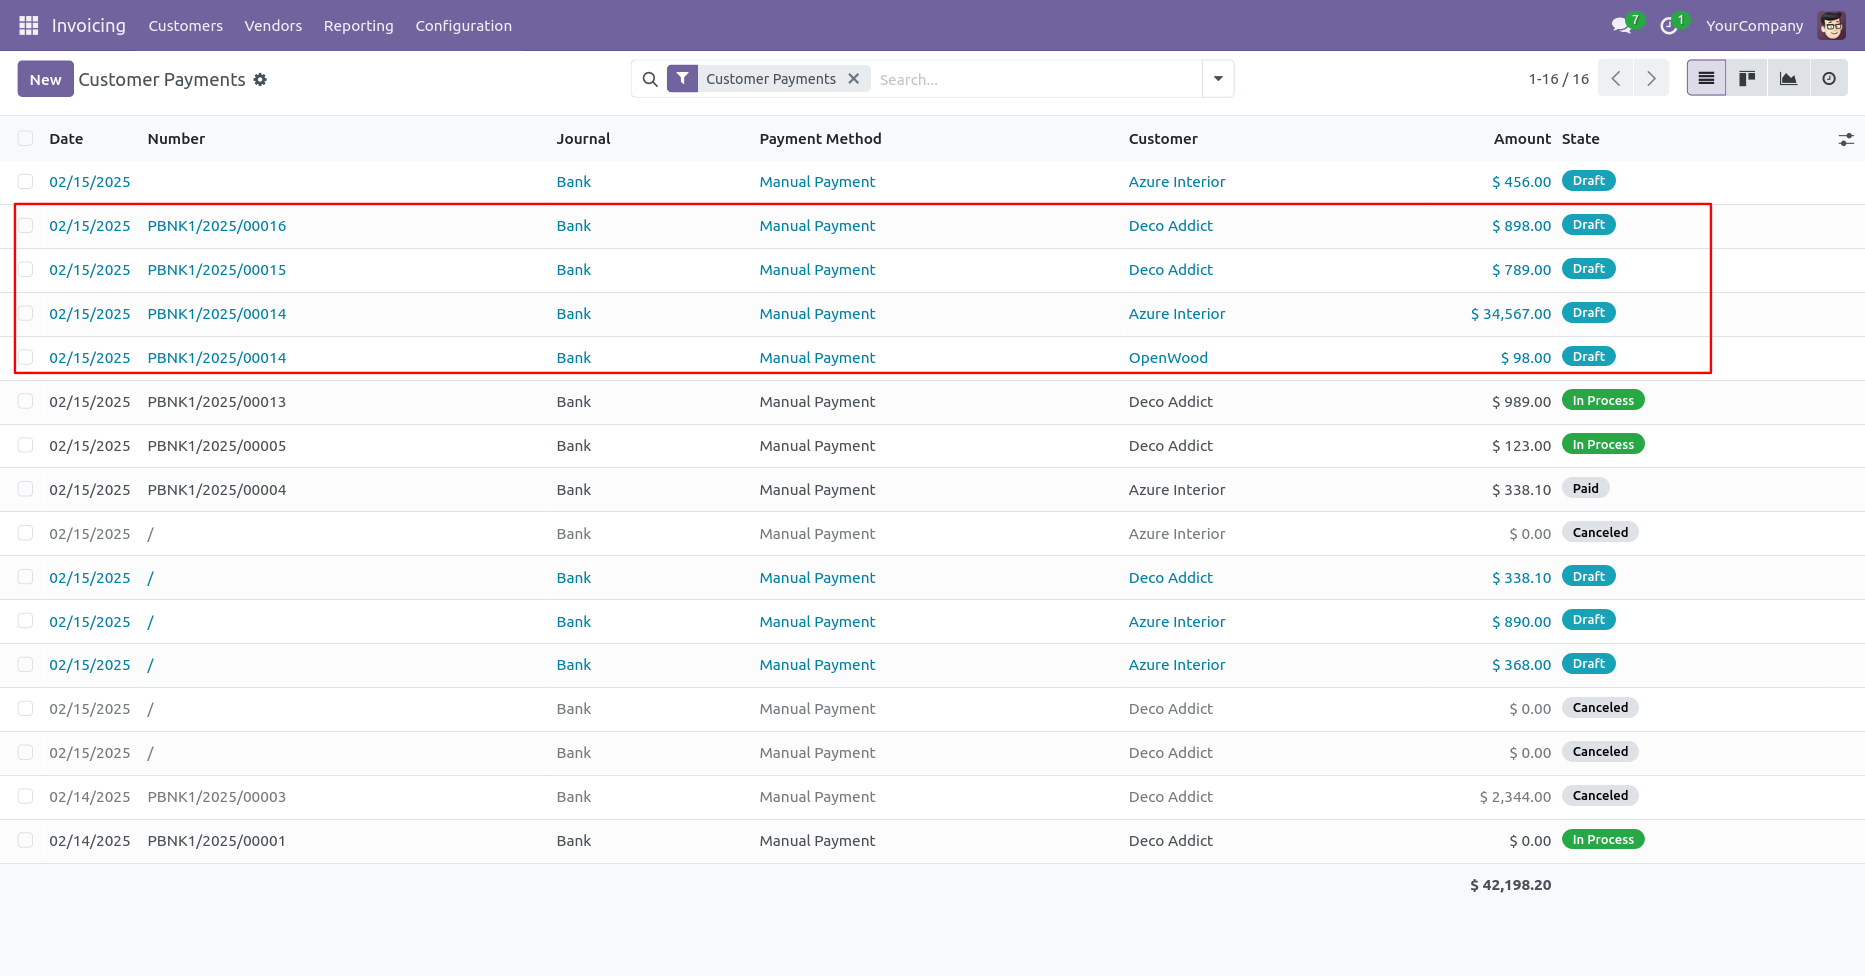Click the user avatar picture
Image resolution: width=1865 pixels, height=976 pixels.
(1832, 26)
